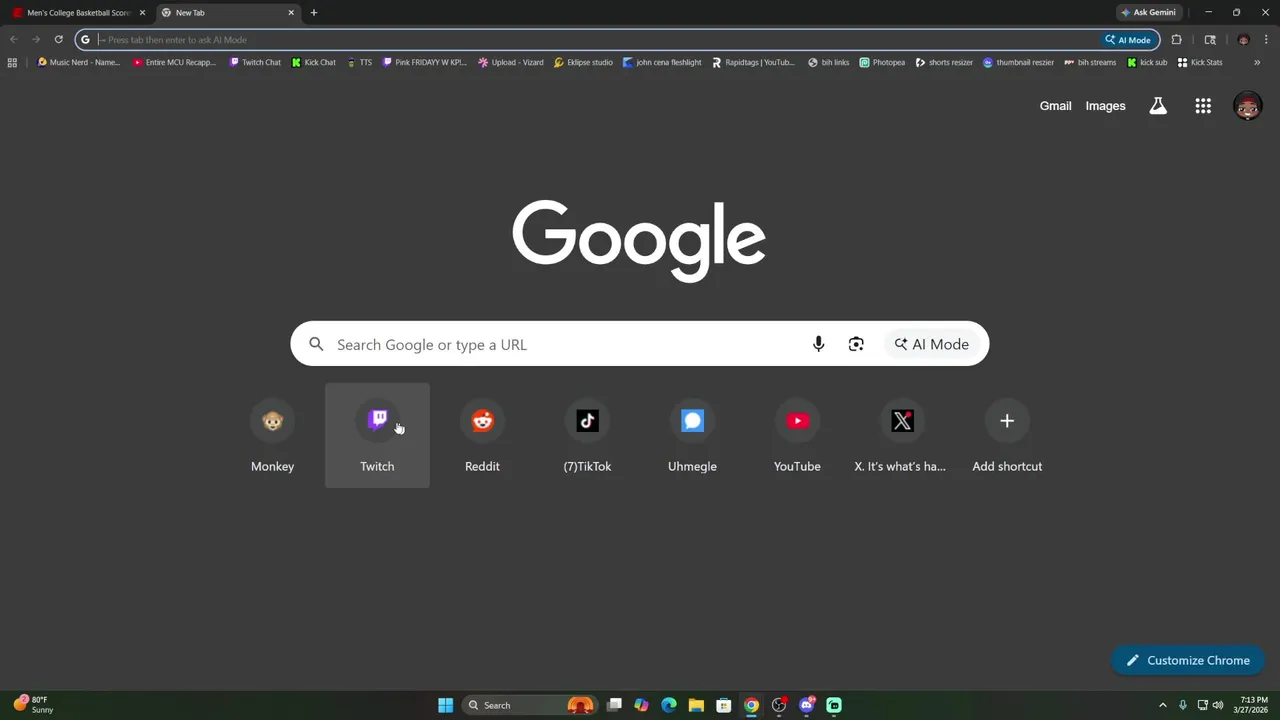This screenshot has width=1280, height=720.
Task: Open the shorts resizer bookmark
Action: tap(944, 62)
